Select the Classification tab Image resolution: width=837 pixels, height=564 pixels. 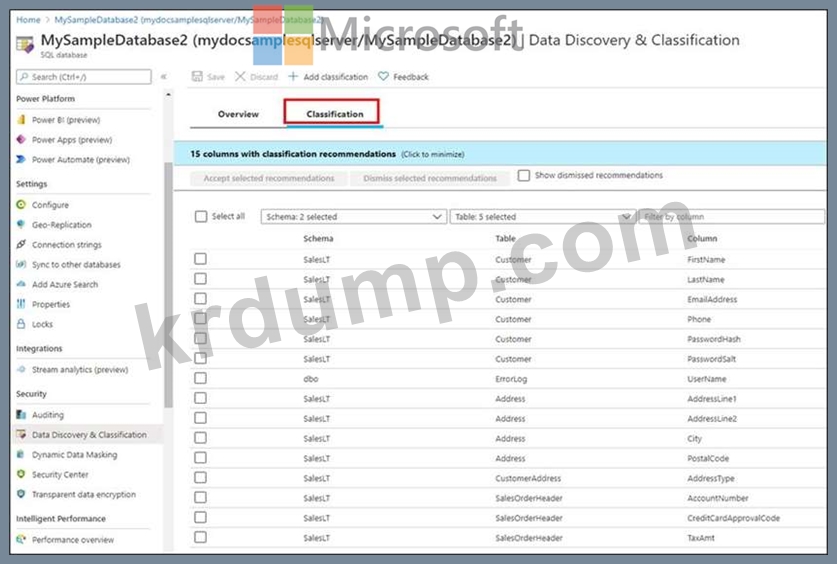(334, 114)
